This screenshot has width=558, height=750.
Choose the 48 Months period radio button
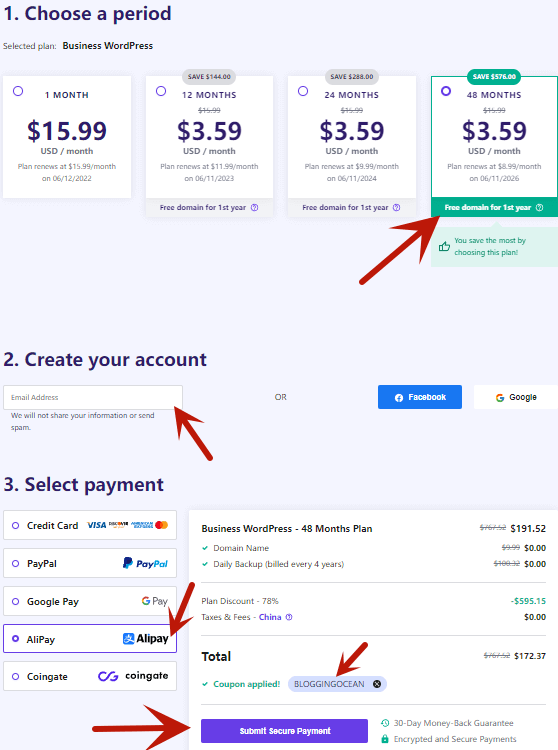[x=446, y=91]
